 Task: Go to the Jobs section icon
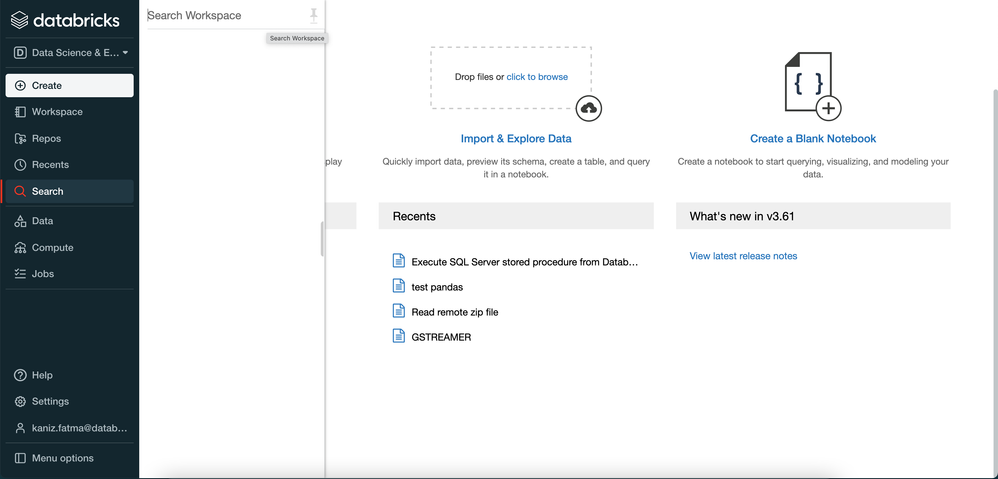click(20, 274)
